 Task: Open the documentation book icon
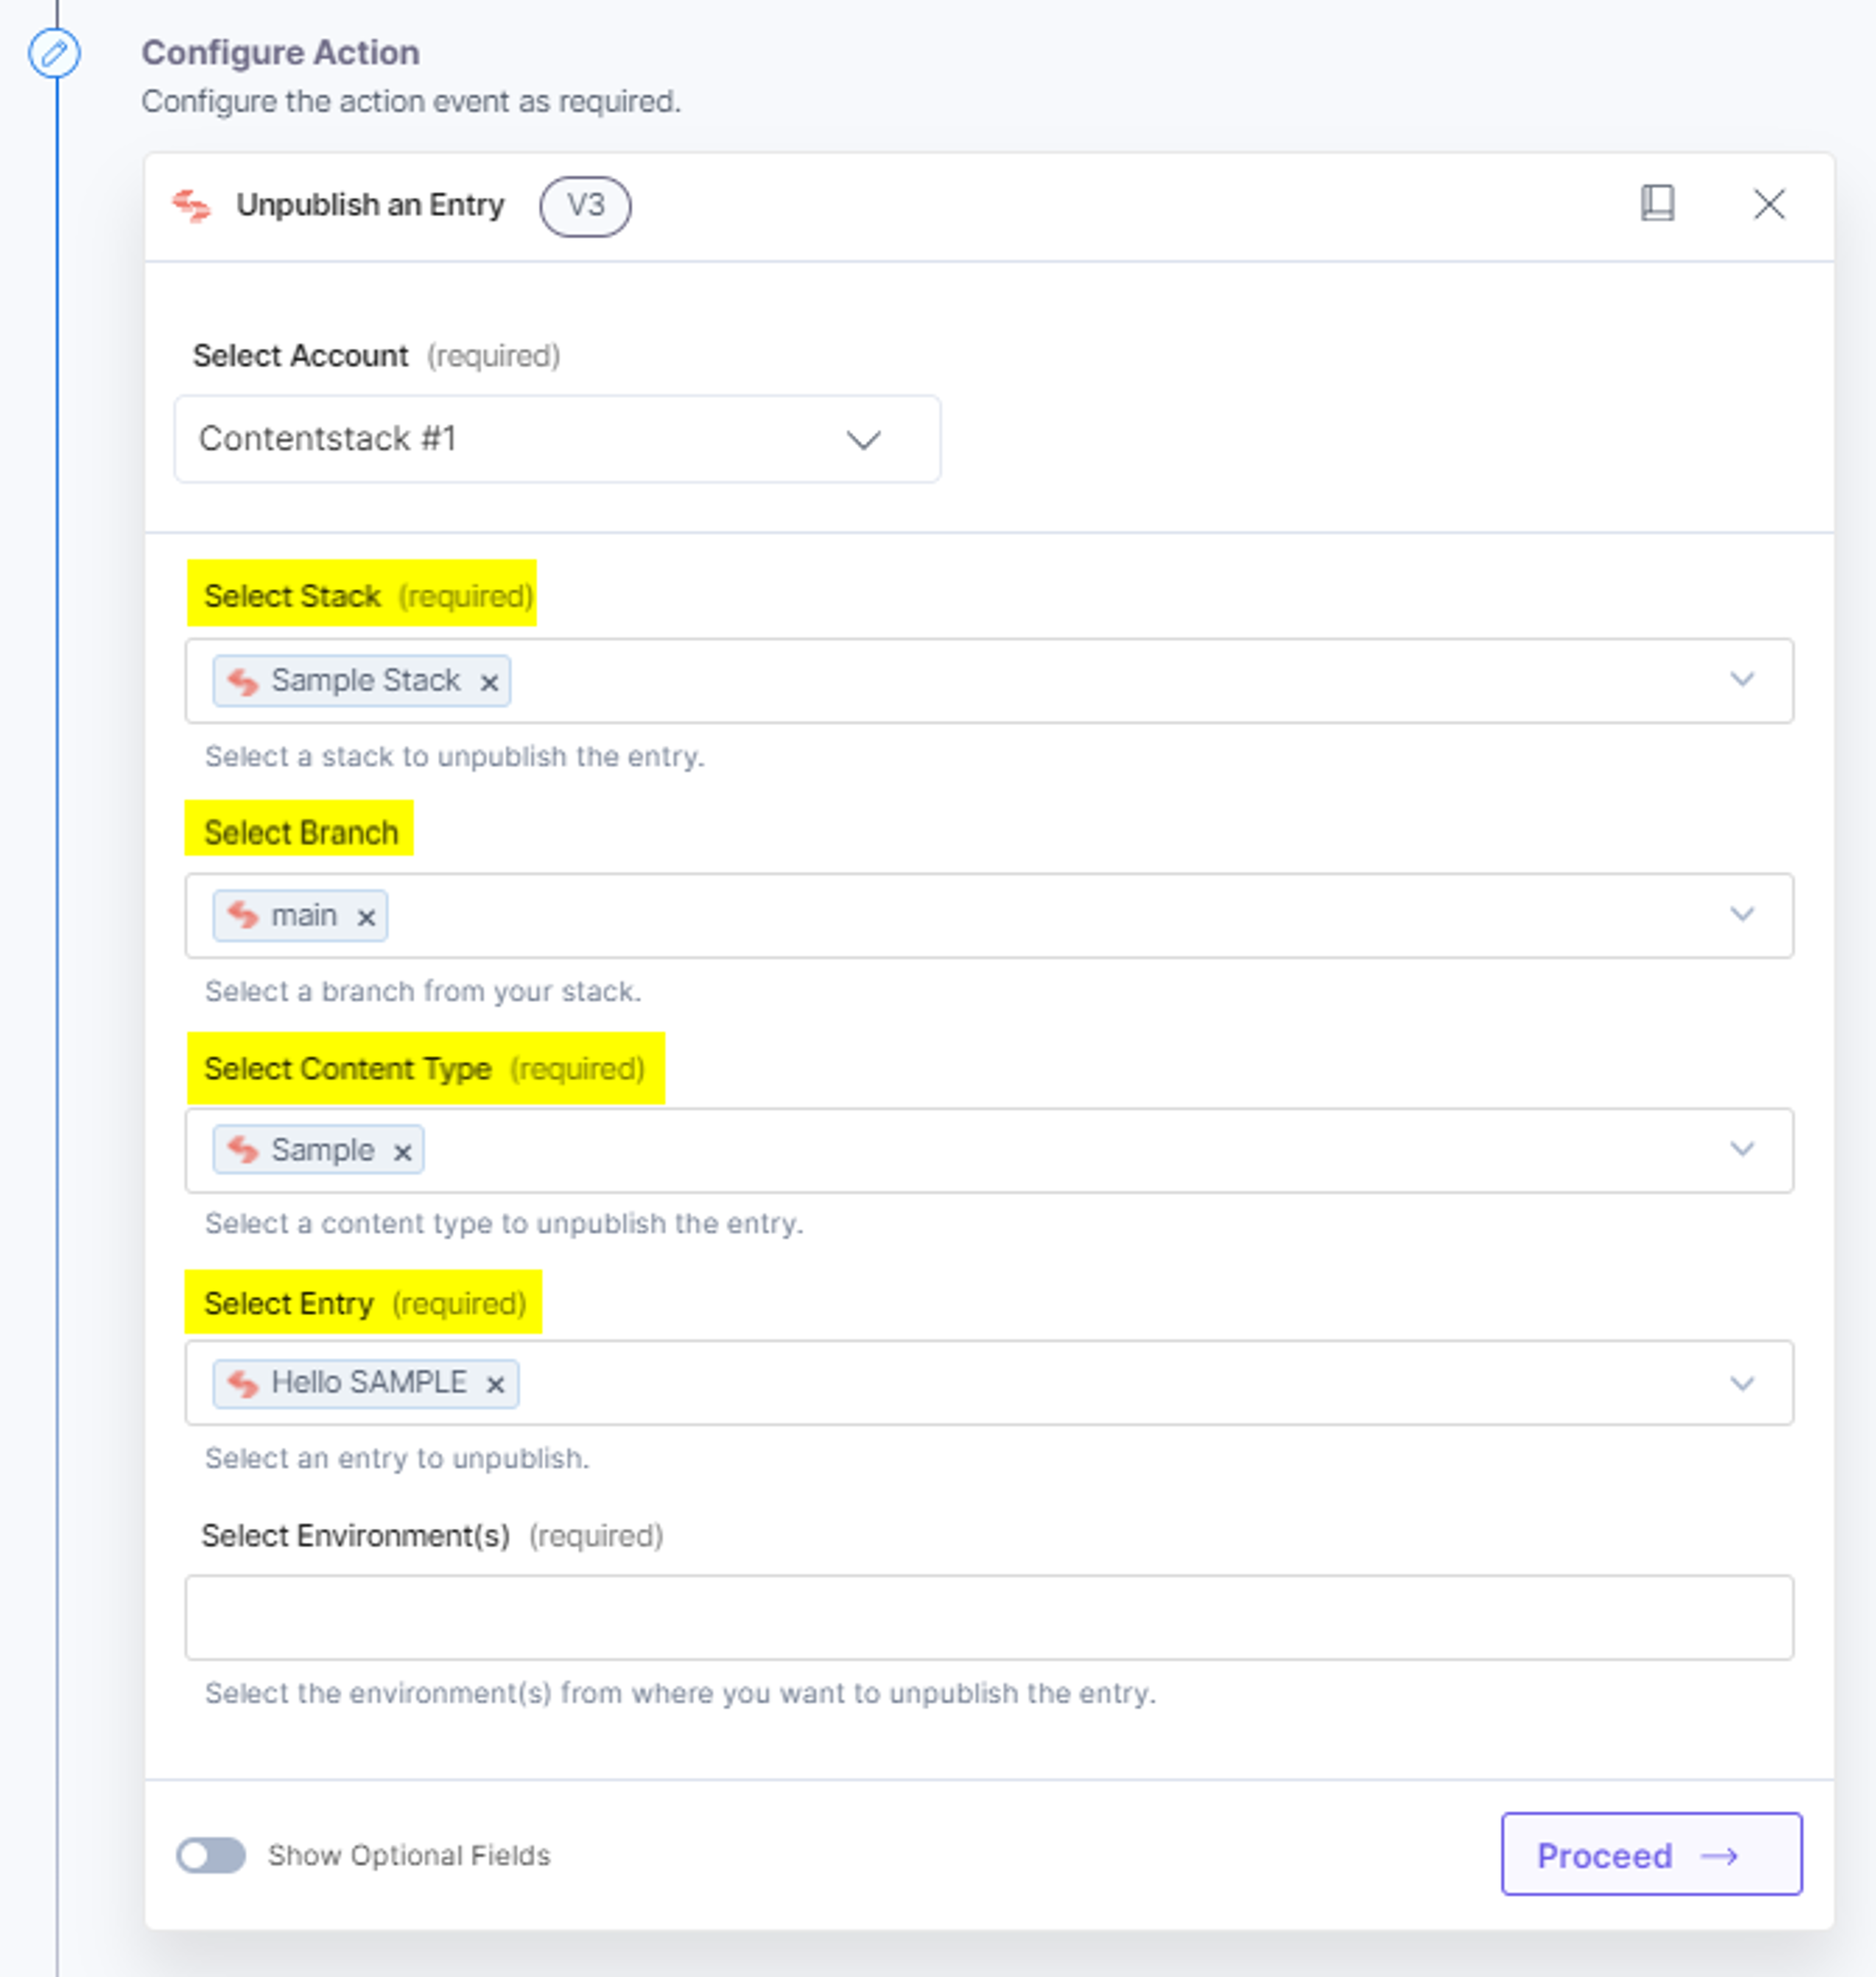pos(1657,203)
